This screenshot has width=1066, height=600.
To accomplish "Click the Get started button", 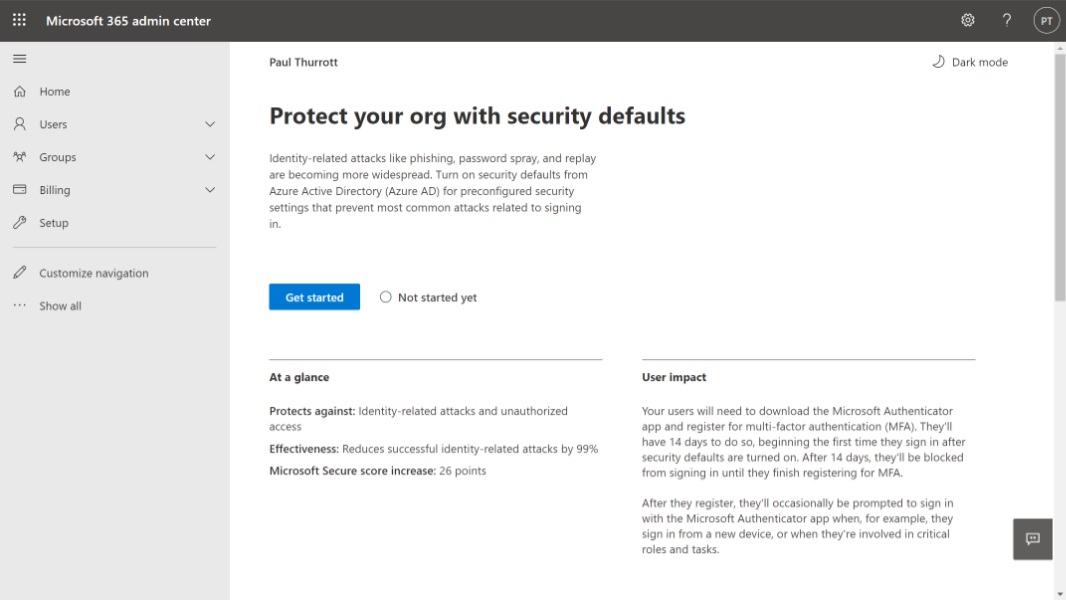I will (x=314, y=297).
